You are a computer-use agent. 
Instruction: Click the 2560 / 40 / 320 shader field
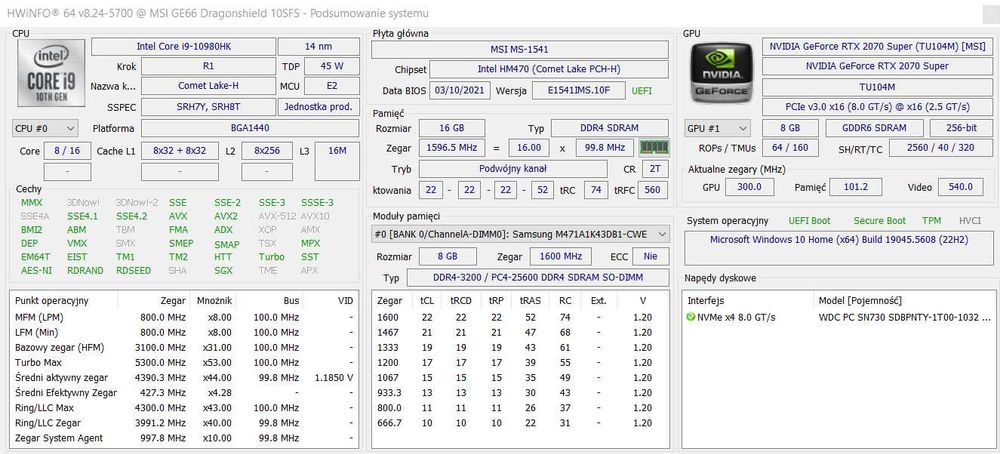[941, 148]
